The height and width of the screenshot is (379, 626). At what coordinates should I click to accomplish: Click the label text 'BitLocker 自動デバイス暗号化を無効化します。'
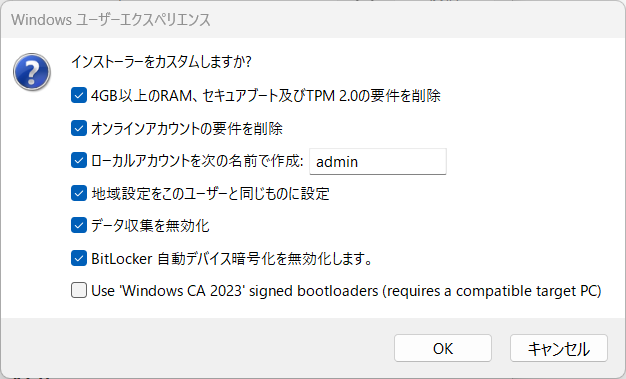pyautogui.click(x=232, y=259)
